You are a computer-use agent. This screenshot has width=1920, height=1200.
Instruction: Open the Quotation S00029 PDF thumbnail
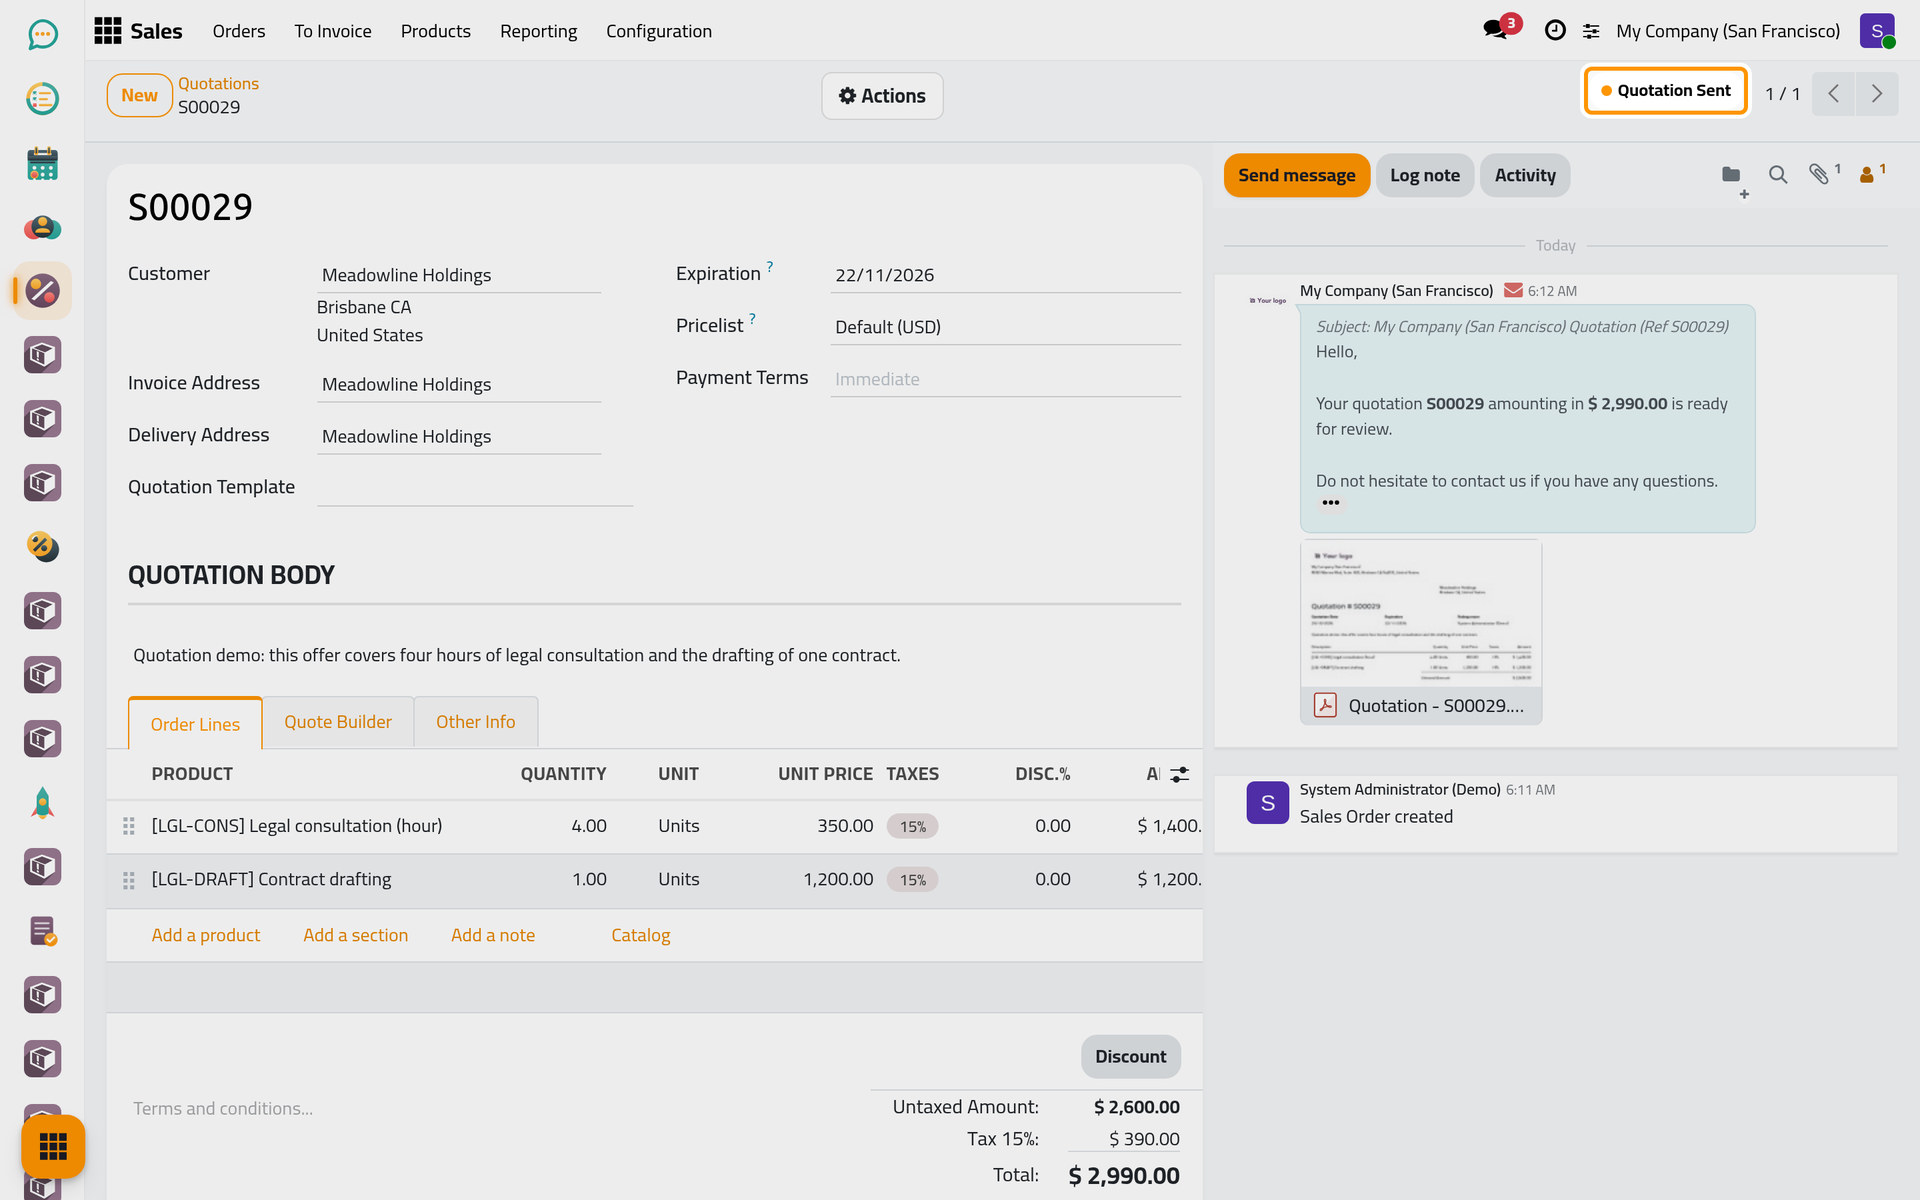click(1421, 632)
